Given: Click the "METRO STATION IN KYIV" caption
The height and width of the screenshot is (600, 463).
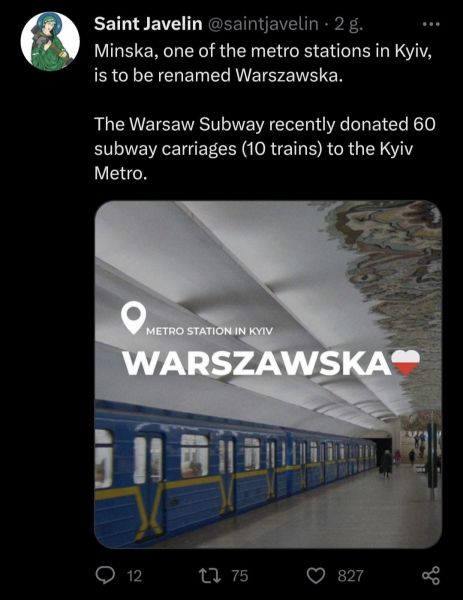Looking at the screenshot, I should pos(209,331).
